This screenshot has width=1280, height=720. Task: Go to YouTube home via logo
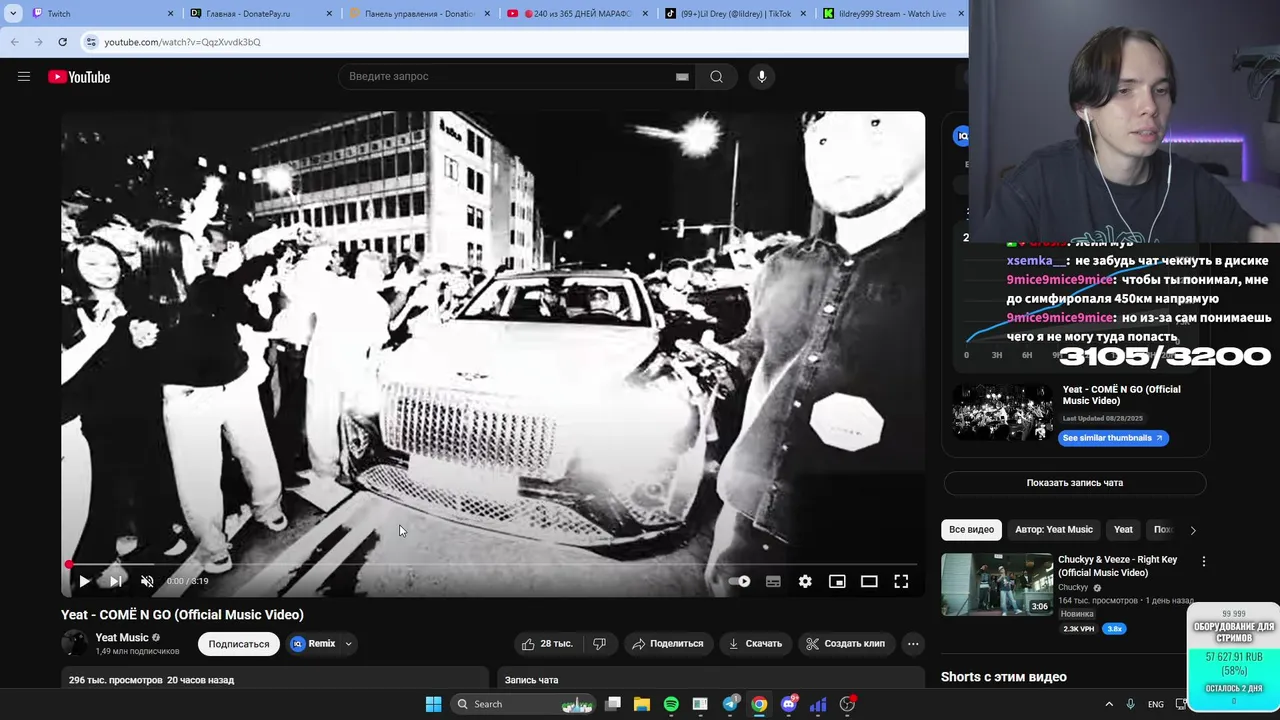pyautogui.click(x=79, y=77)
